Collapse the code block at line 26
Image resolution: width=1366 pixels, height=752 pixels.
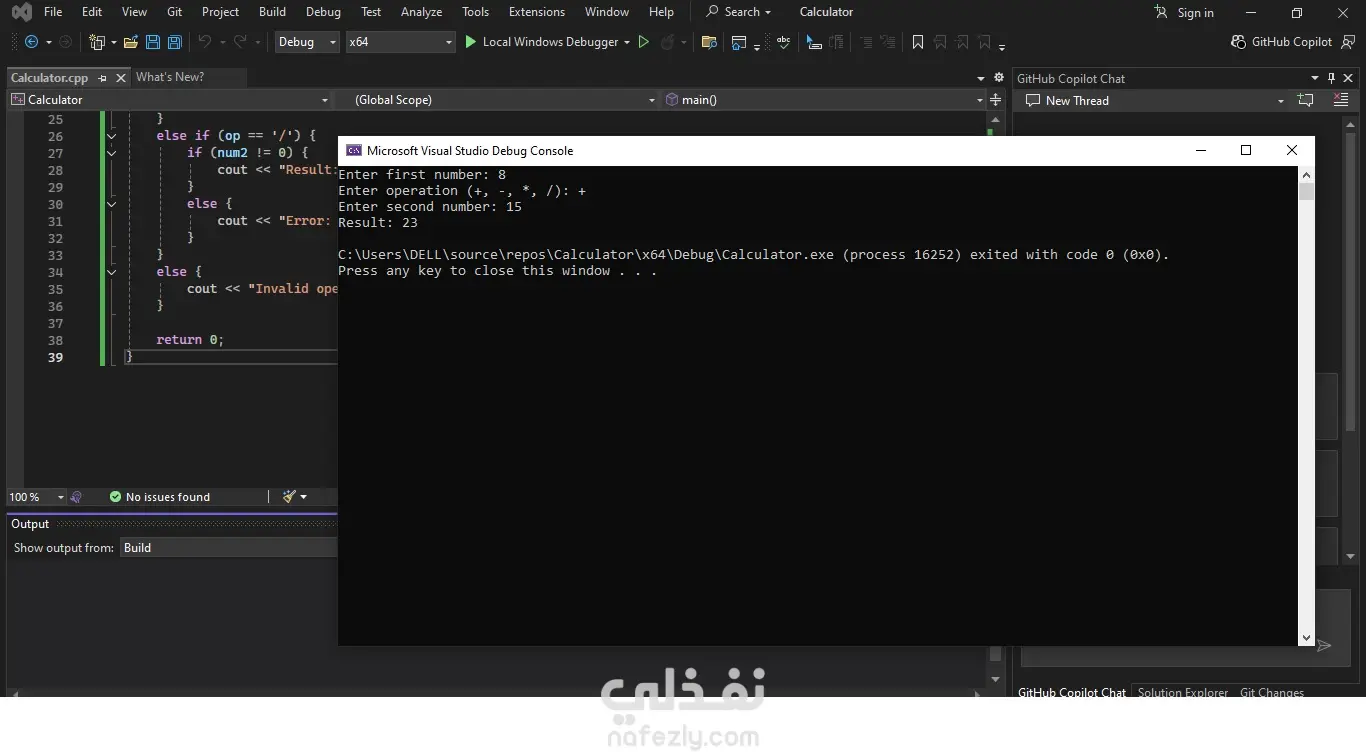(x=111, y=136)
